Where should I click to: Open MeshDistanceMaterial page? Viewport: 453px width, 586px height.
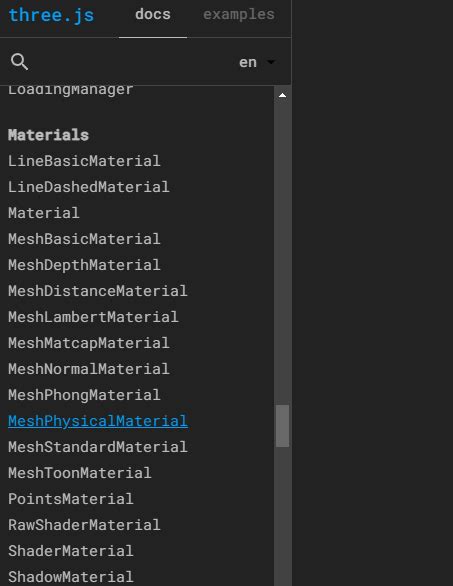click(x=98, y=291)
